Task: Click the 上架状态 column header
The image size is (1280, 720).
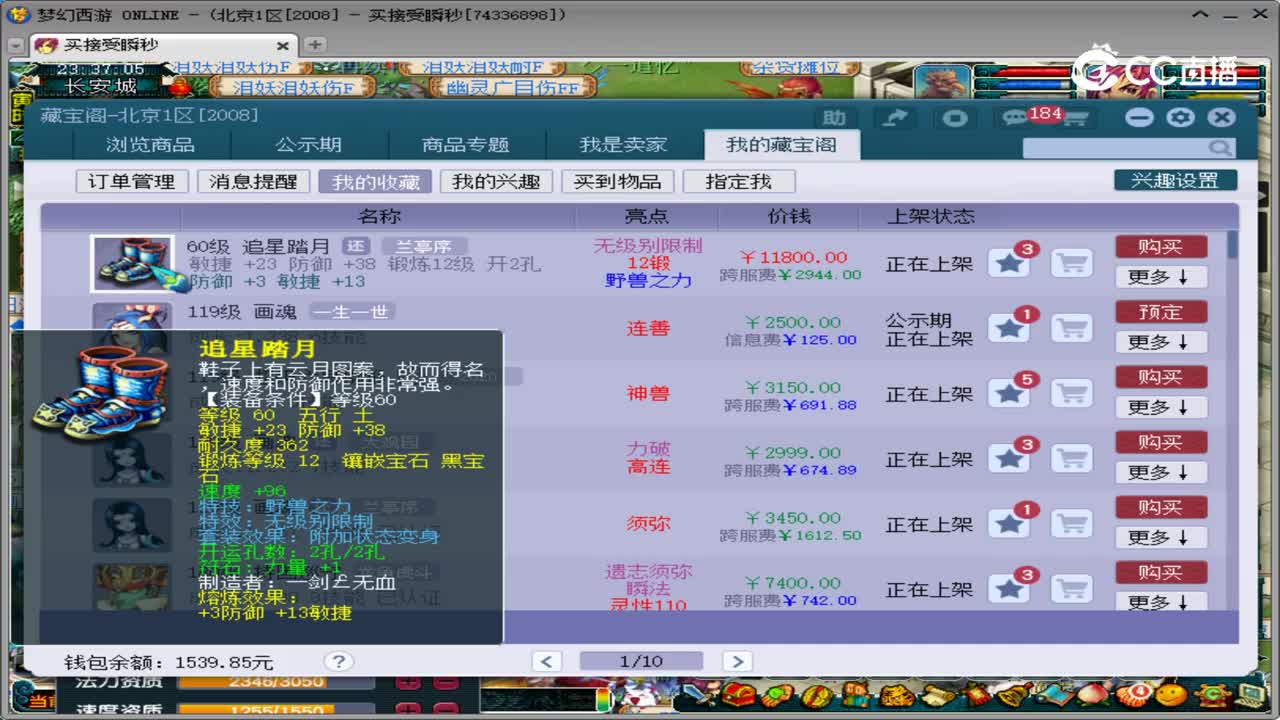Action: (x=930, y=216)
